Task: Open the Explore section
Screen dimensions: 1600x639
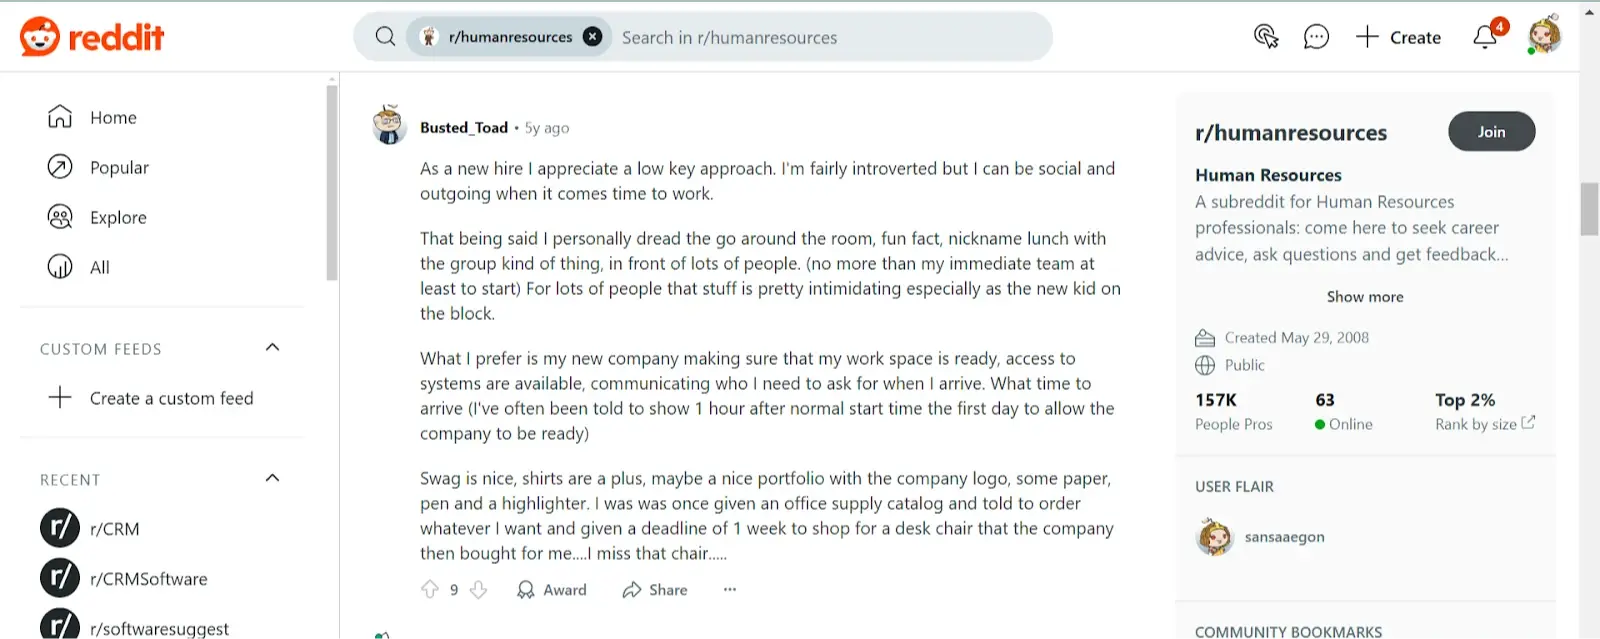Action: tap(118, 217)
